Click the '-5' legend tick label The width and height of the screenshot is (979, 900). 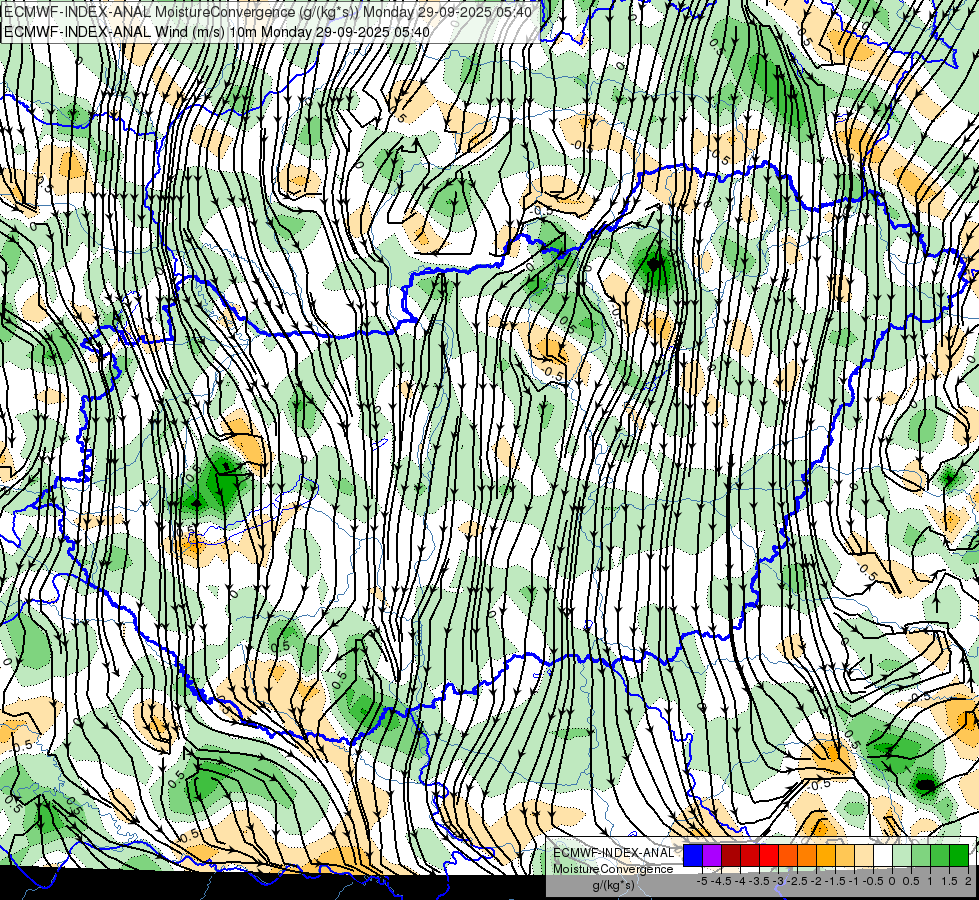[x=702, y=881]
